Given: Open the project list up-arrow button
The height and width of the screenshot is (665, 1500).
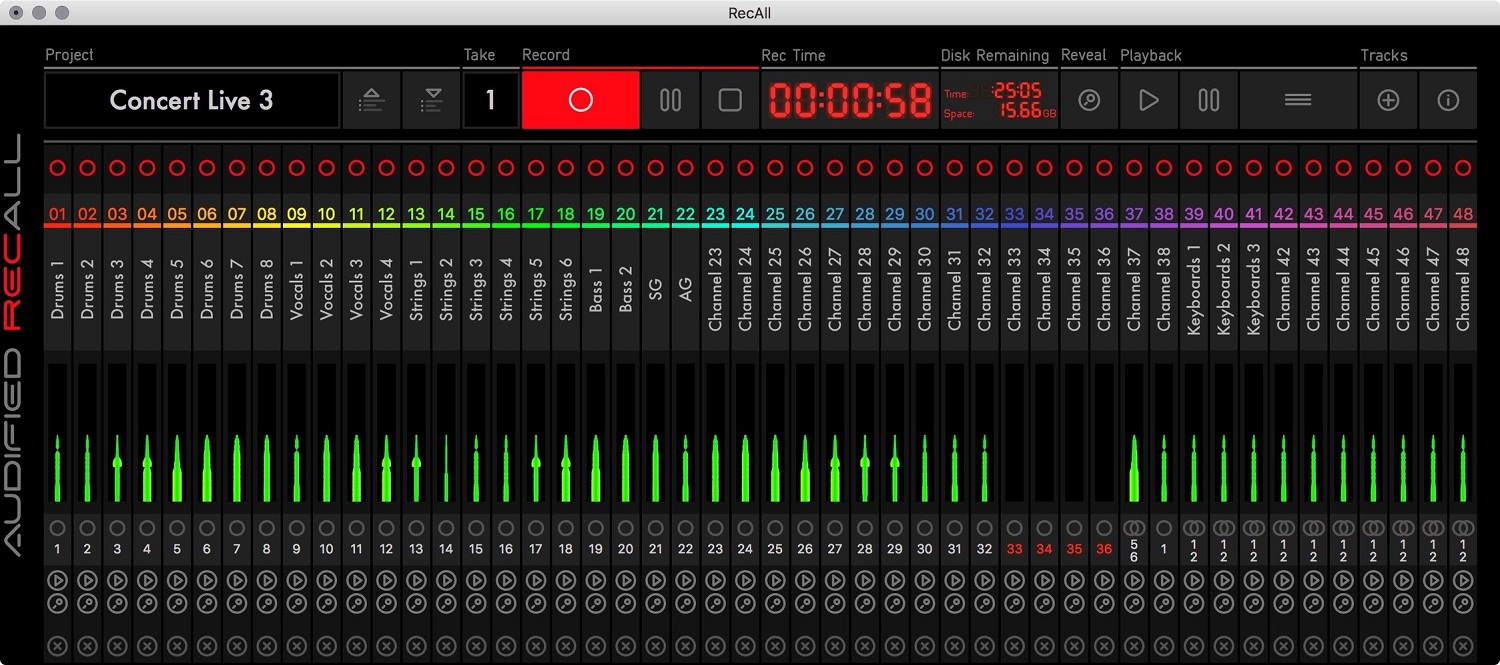Looking at the screenshot, I should [x=371, y=100].
